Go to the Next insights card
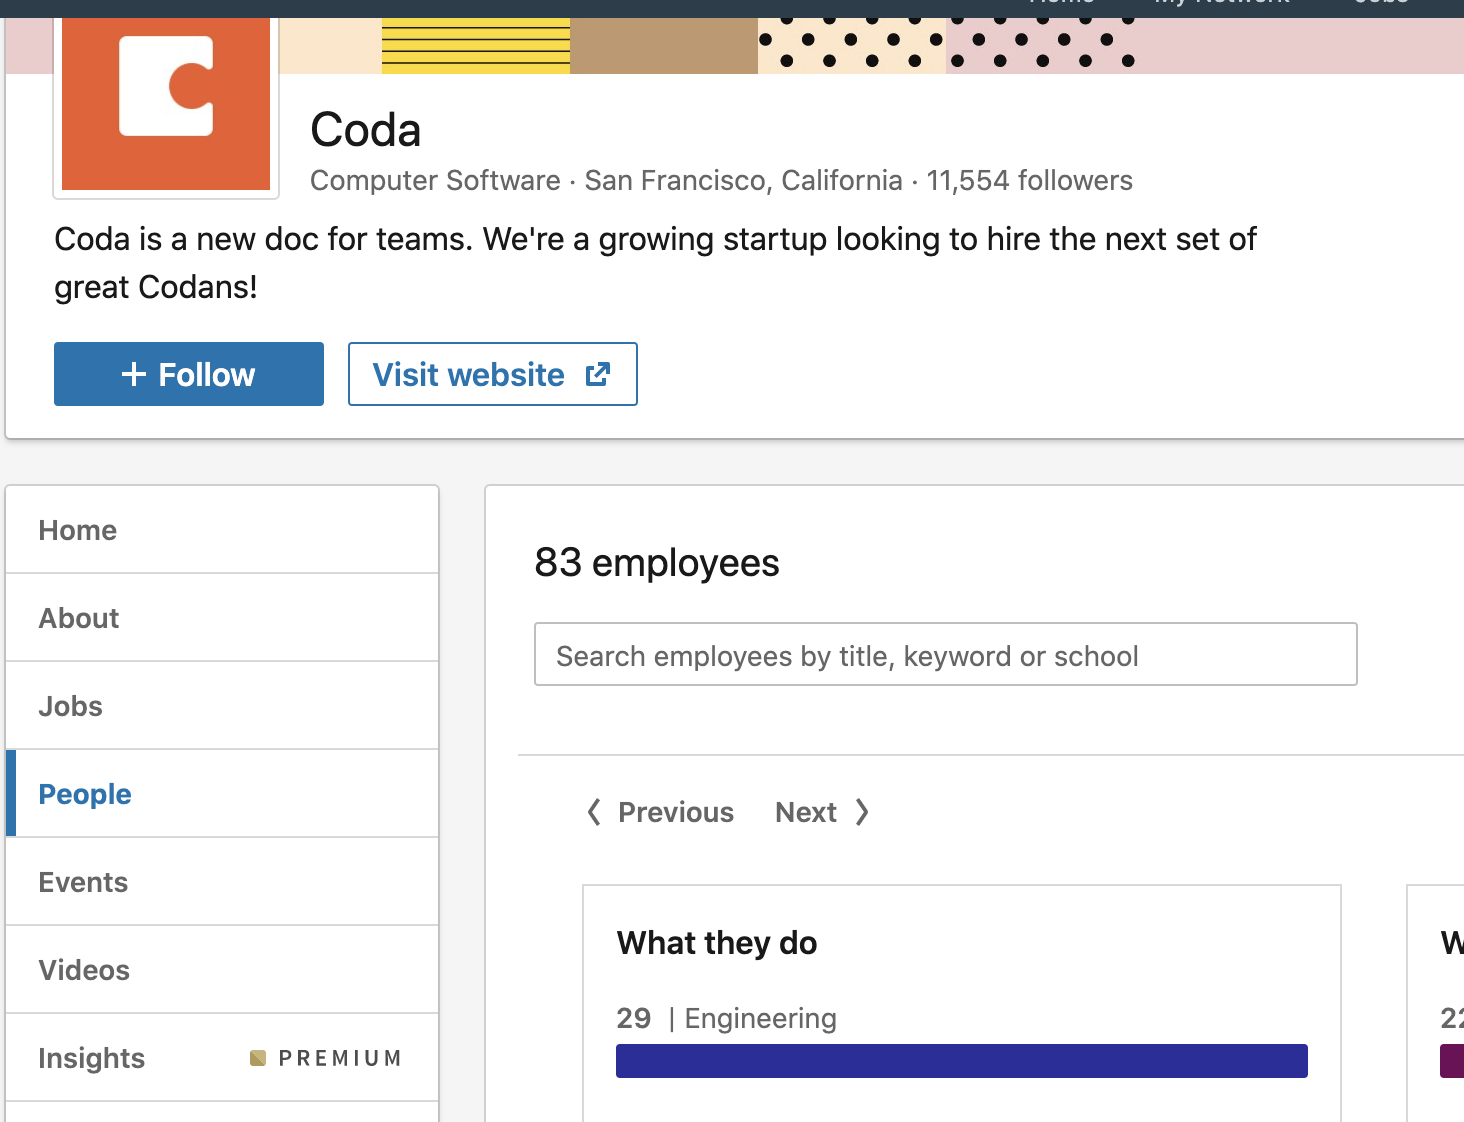This screenshot has height=1122, width=1464. point(822,812)
